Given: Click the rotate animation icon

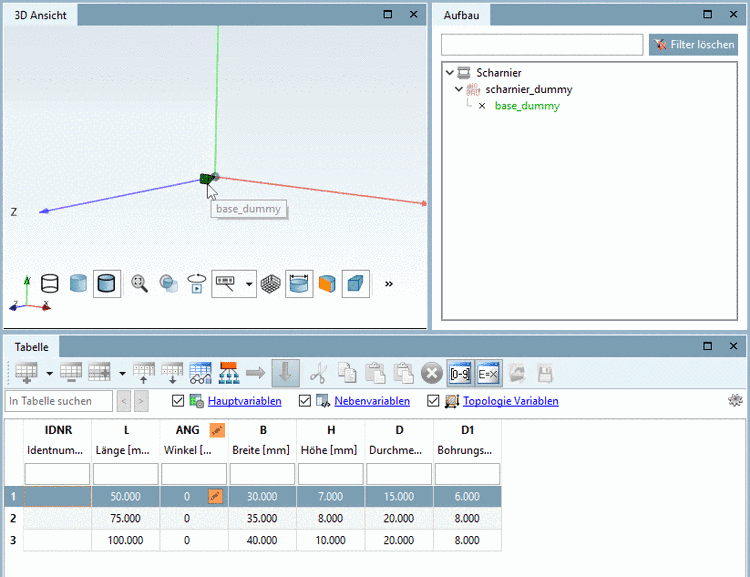Looking at the screenshot, I should pos(196,284).
